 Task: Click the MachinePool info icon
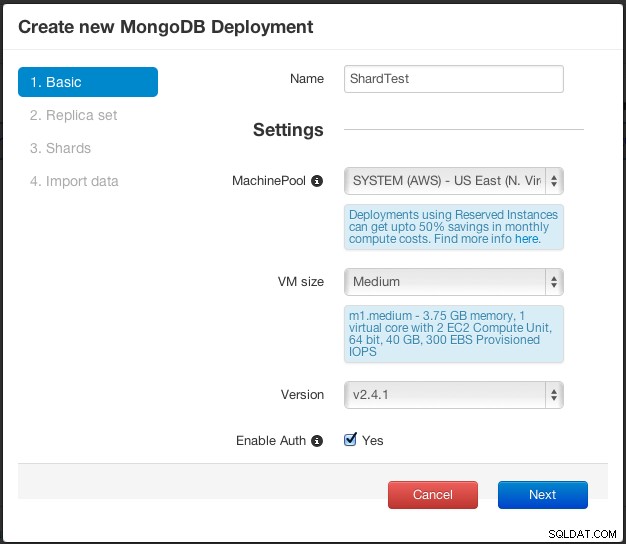(x=317, y=181)
